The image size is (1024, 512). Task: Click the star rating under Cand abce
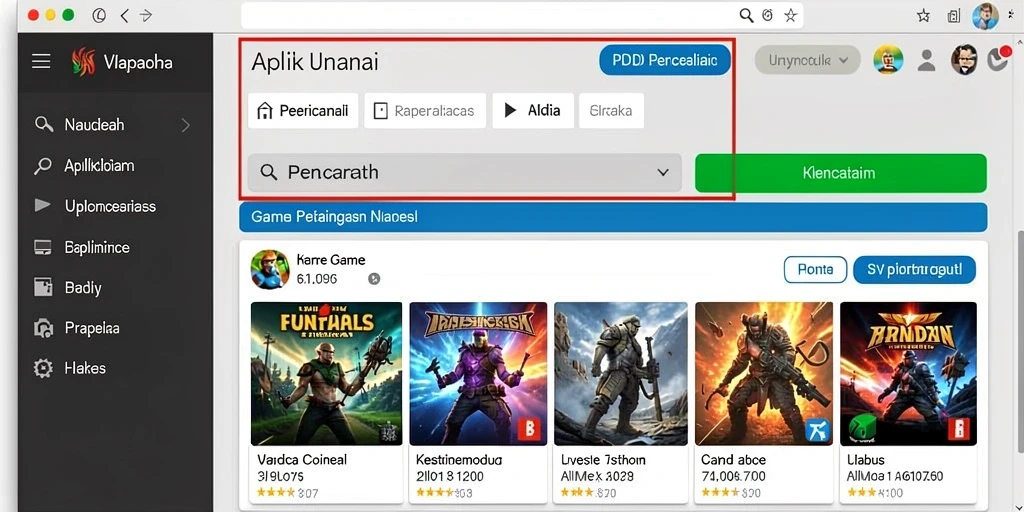tap(719, 492)
